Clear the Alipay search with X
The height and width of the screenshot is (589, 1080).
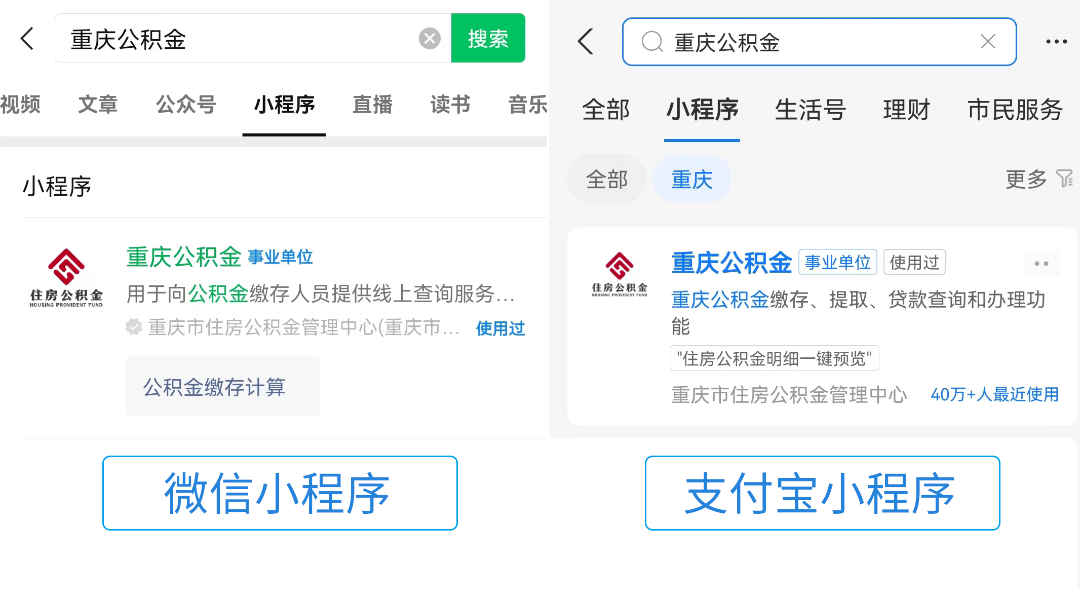click(x=988, y=42)
